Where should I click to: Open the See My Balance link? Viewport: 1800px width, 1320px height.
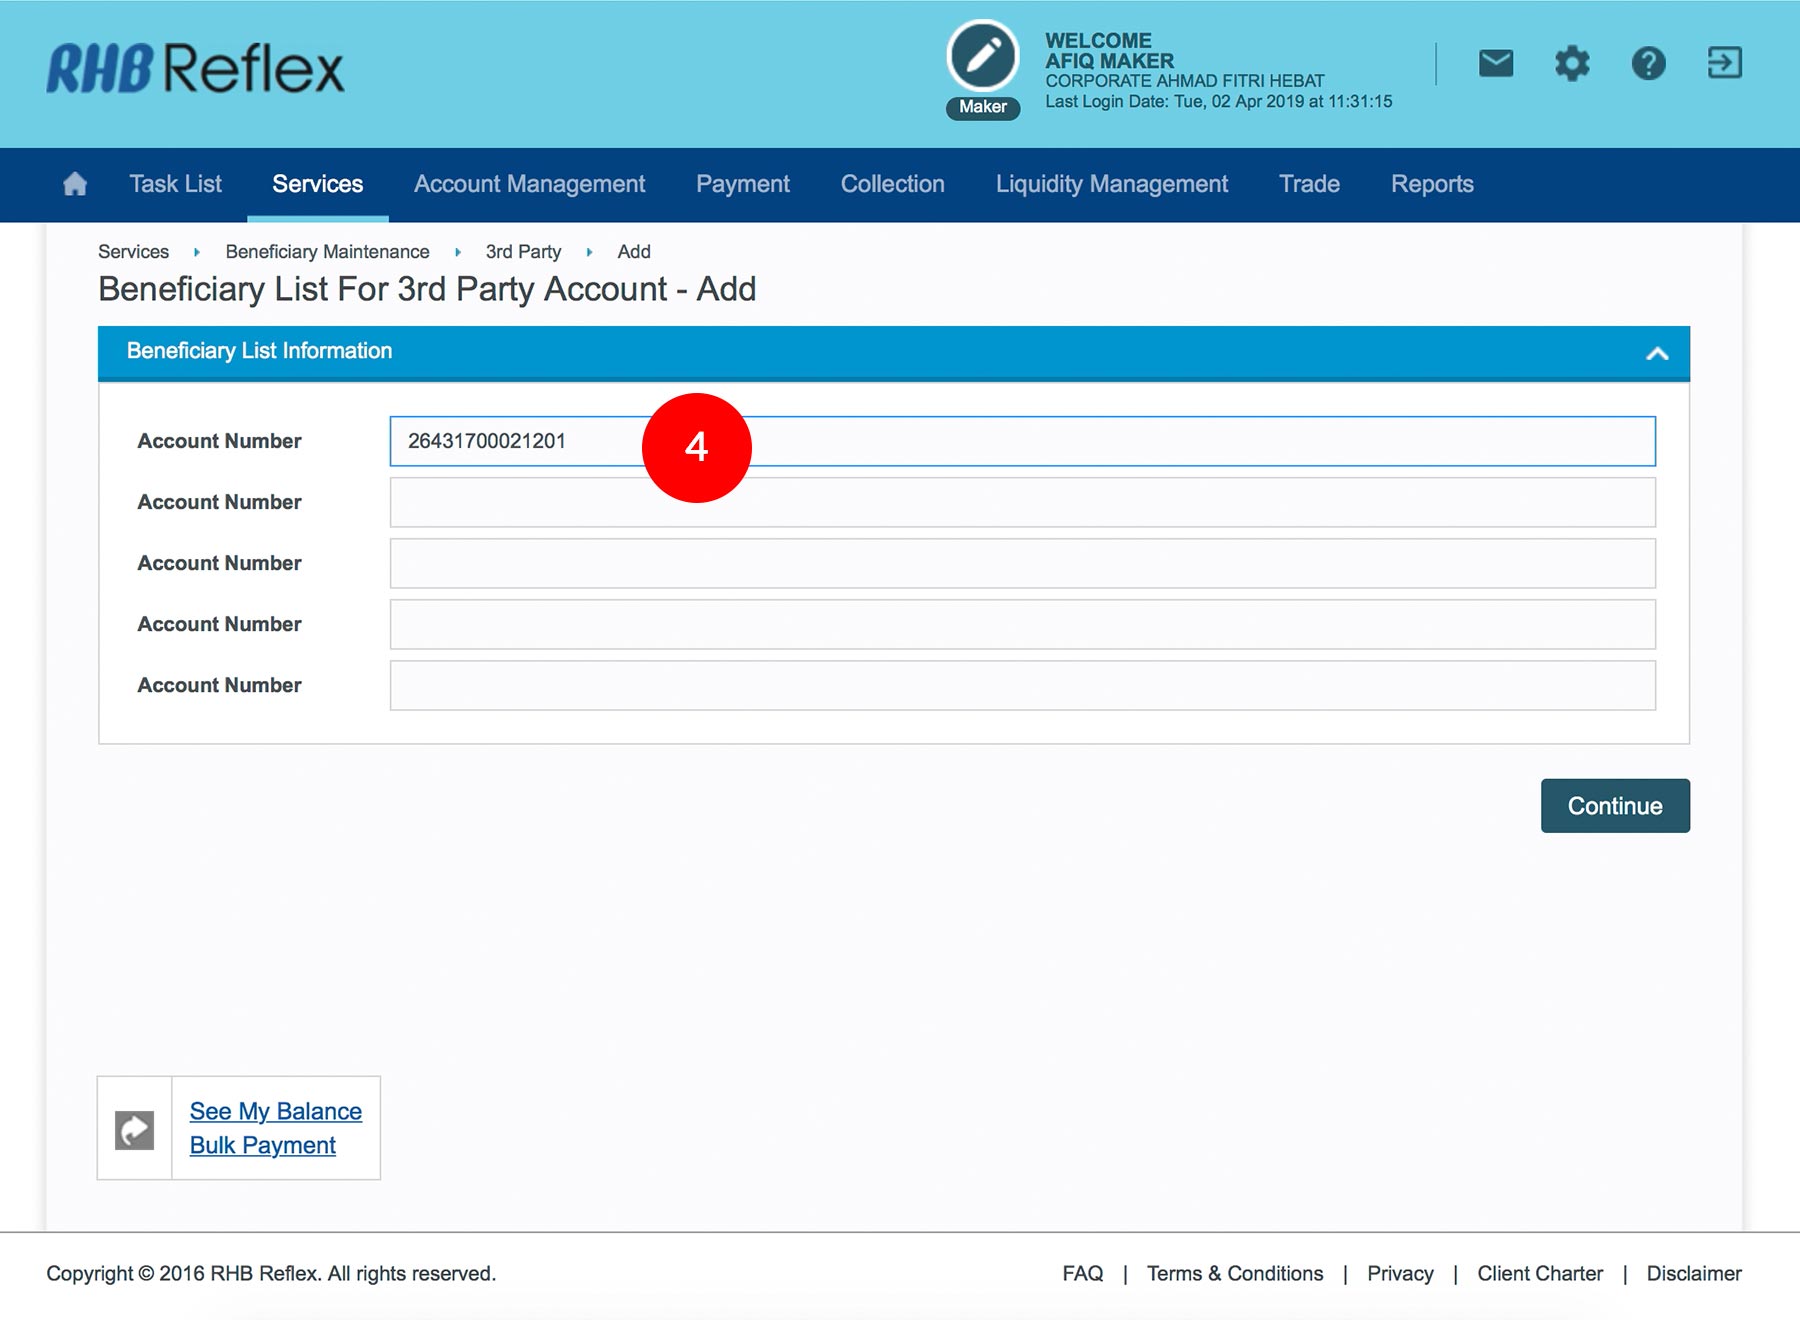tap(276, 1111)
